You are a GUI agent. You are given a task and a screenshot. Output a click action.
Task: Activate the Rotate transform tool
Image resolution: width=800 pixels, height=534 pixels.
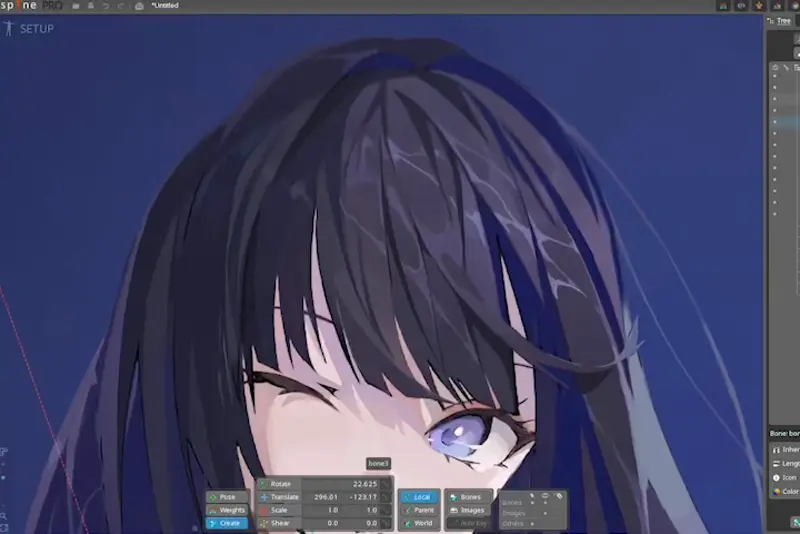(x=279, y=484)
